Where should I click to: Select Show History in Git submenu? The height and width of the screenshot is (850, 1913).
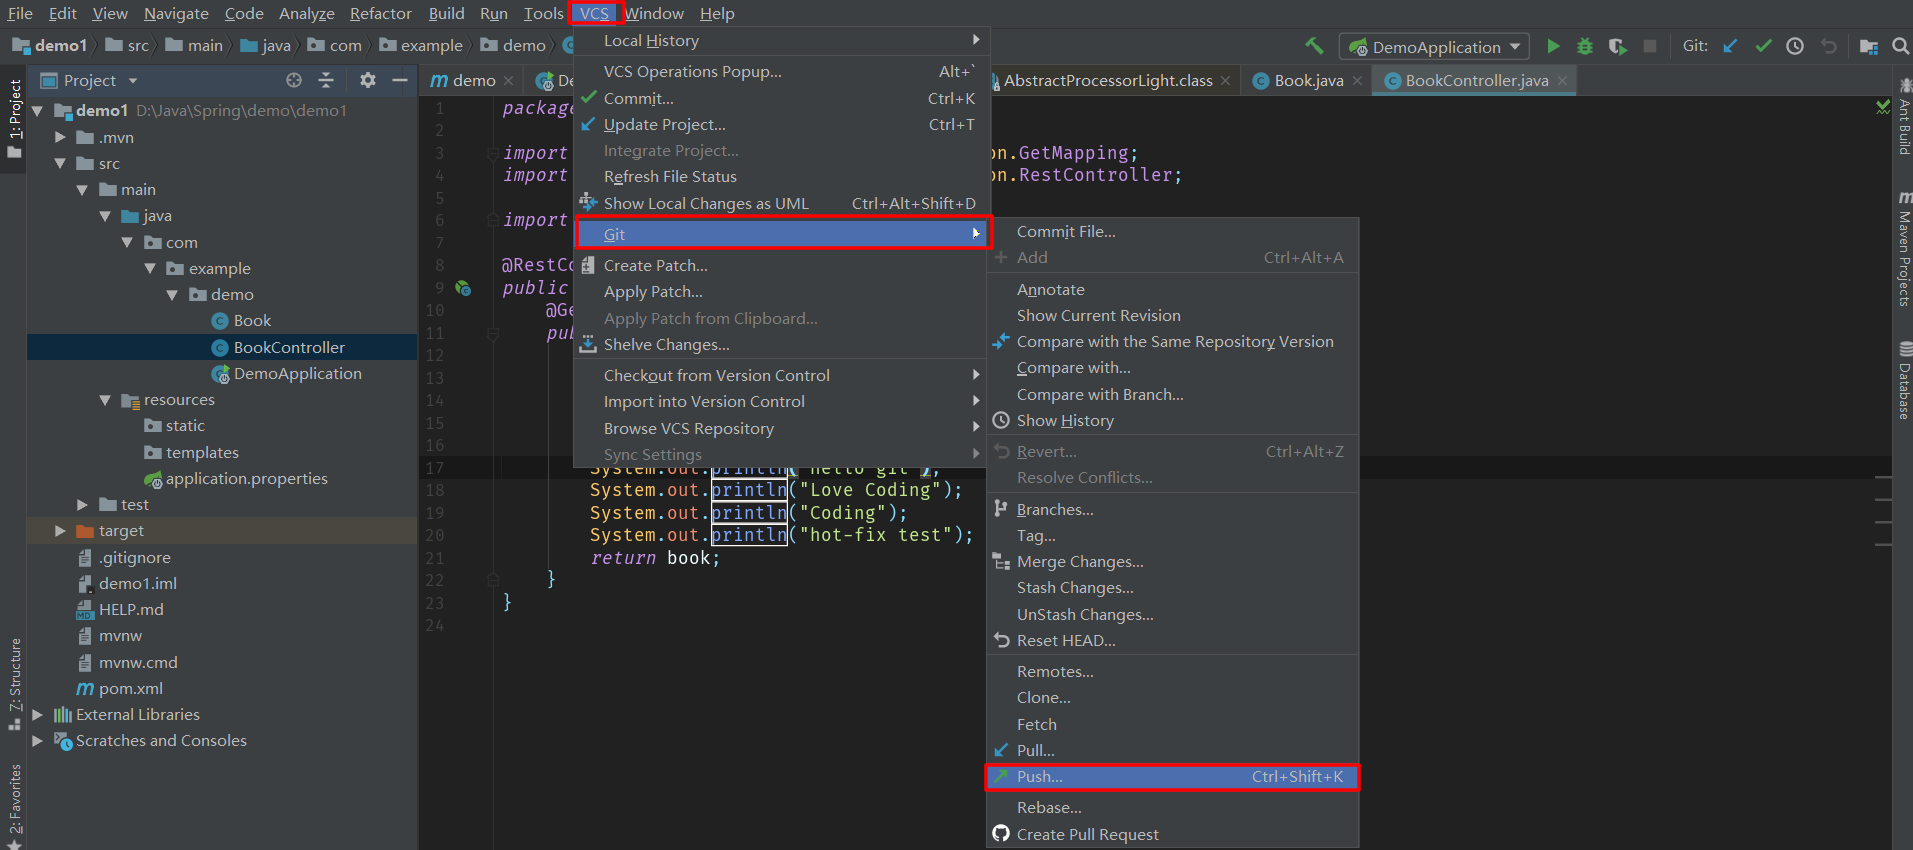[x=1172, y=421]
